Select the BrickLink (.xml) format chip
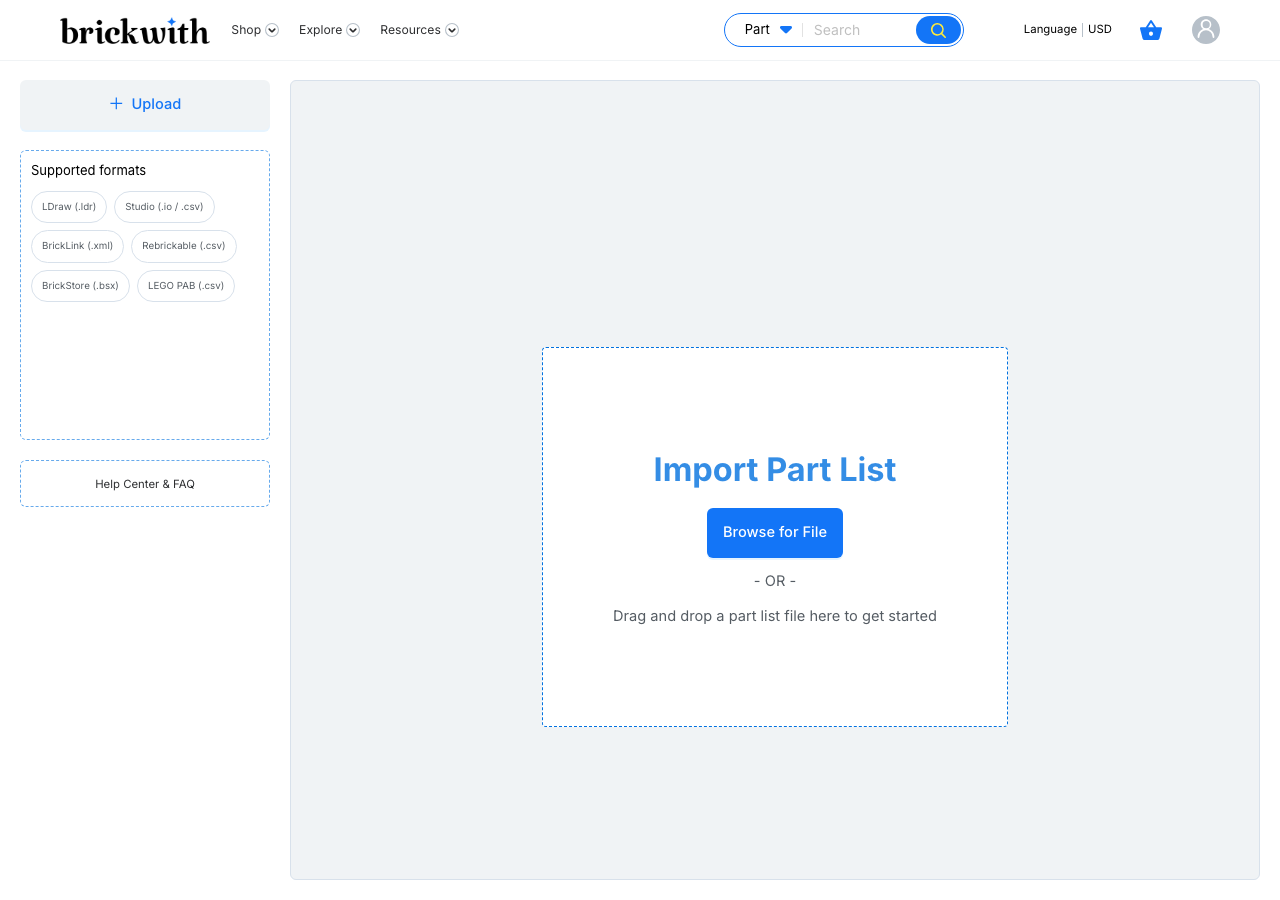Screen dimensions: 1280x900 [x=77, y=246]
